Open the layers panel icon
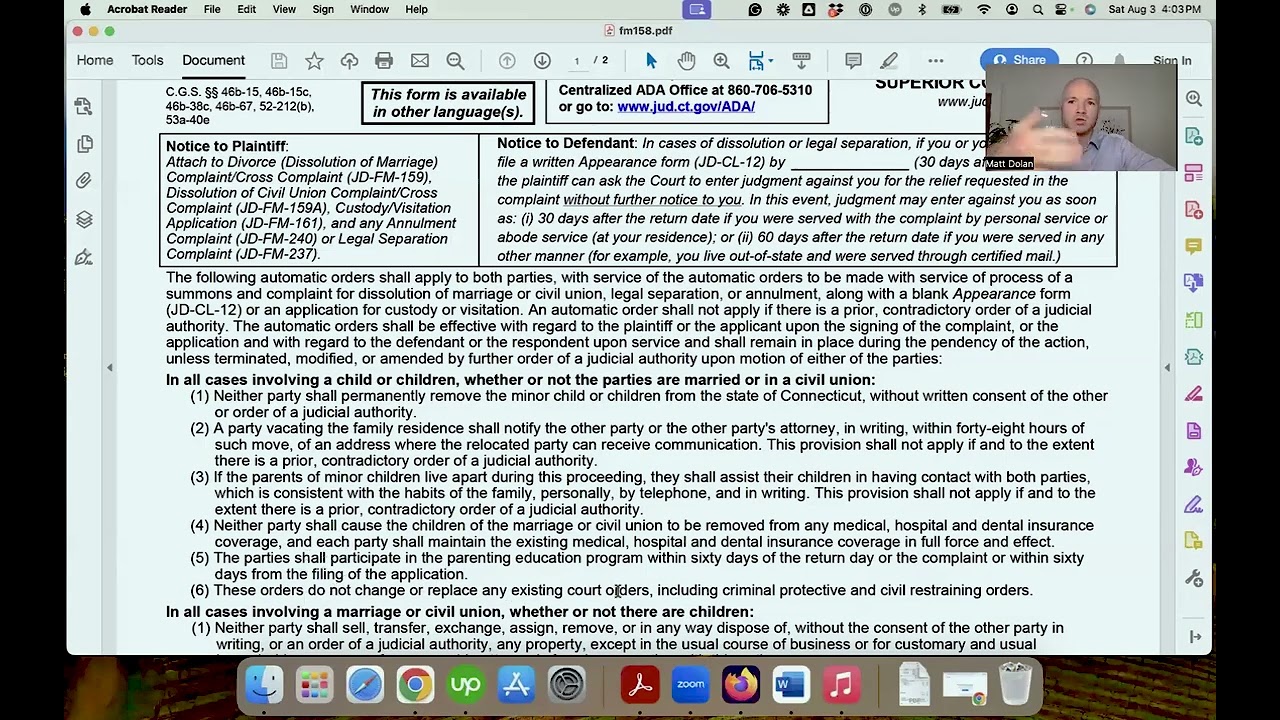1280x720 pixels. click(x=85, y=219)
